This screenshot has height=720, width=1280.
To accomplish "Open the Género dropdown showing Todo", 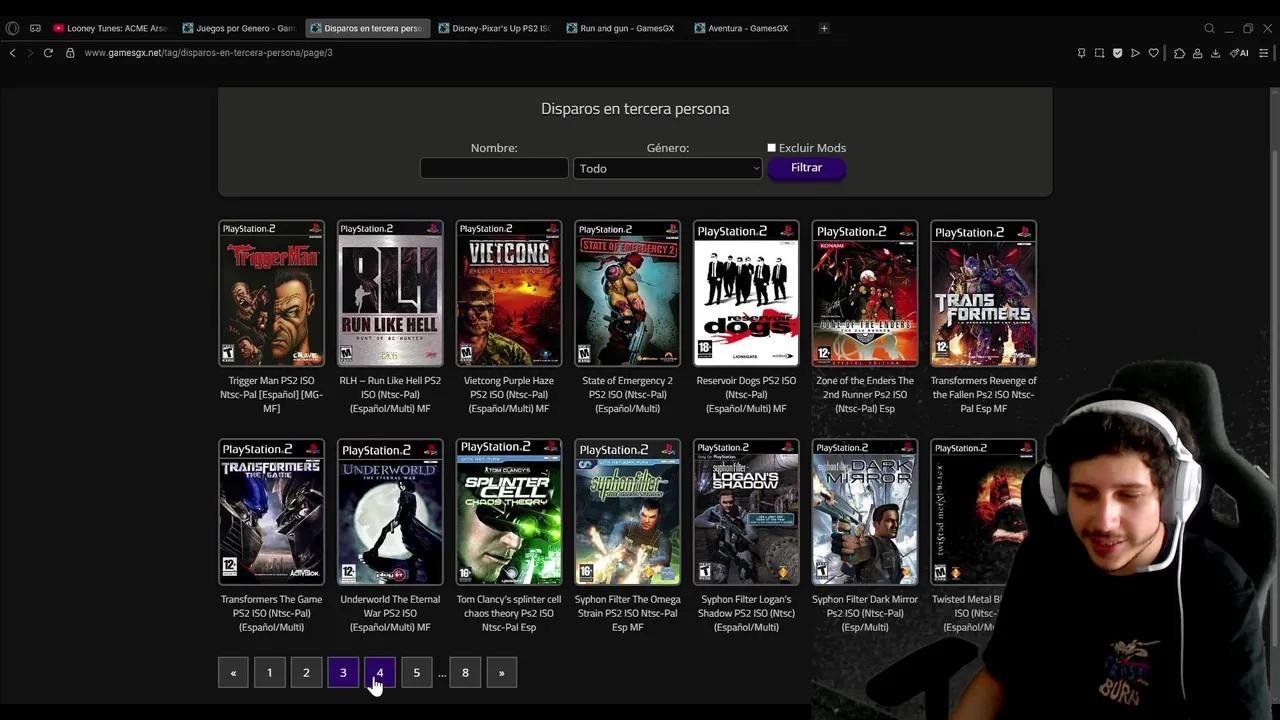I will click(668, 168).
